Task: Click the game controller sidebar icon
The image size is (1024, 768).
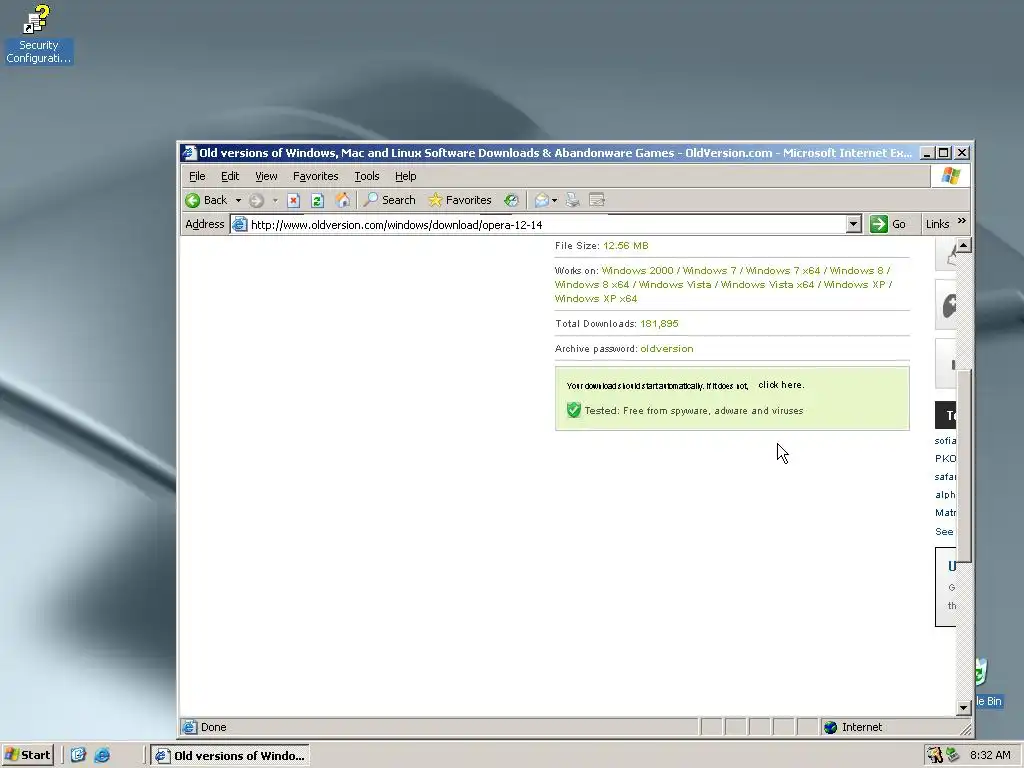Action: pyautogui.click(x=946, y=305)
